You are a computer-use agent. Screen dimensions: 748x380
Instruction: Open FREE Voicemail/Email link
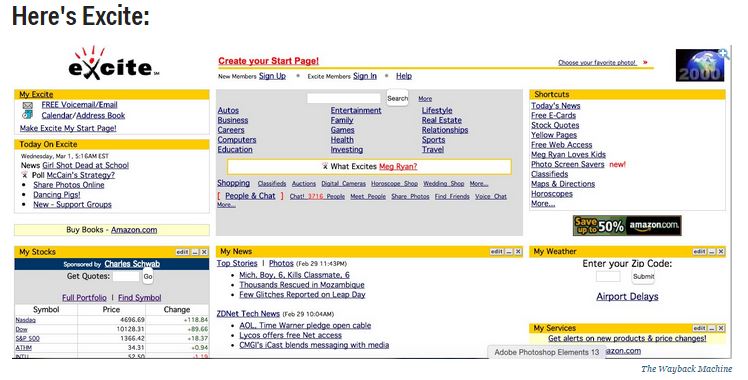tap(79, 105)
